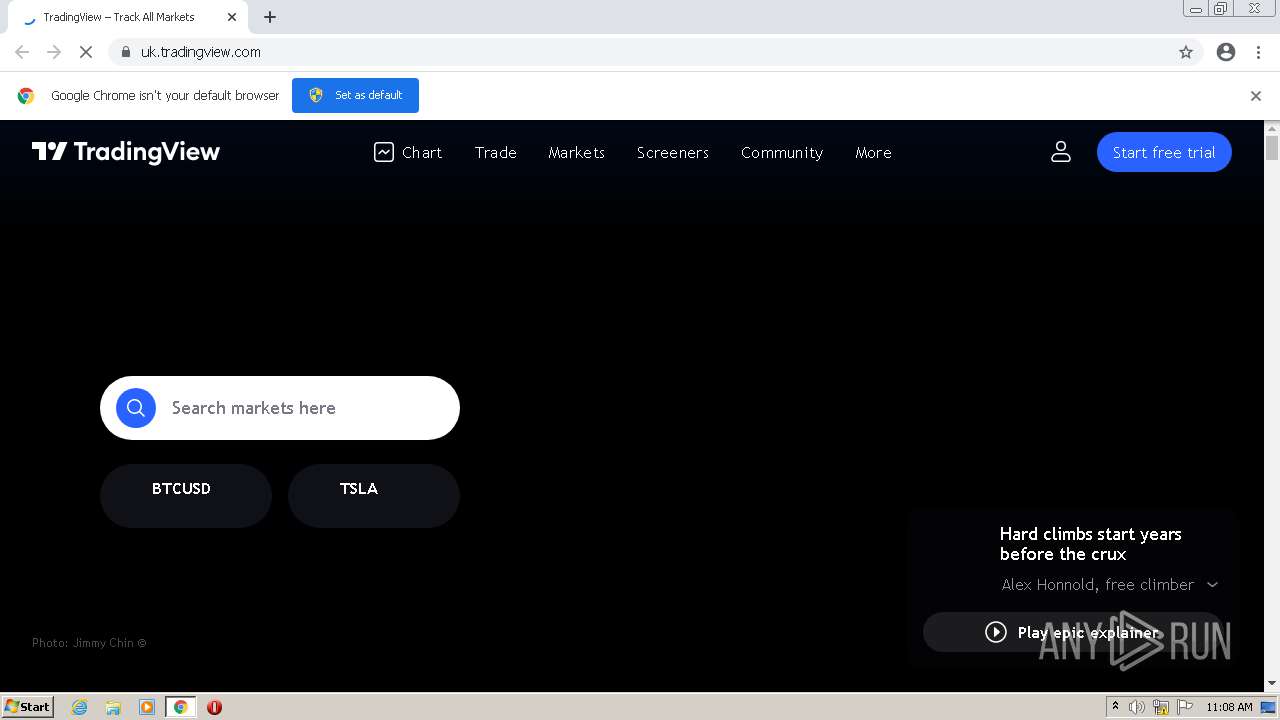Open the Markets menu
The height and width of the screenshot is (720, 1280).
[576, 152]
